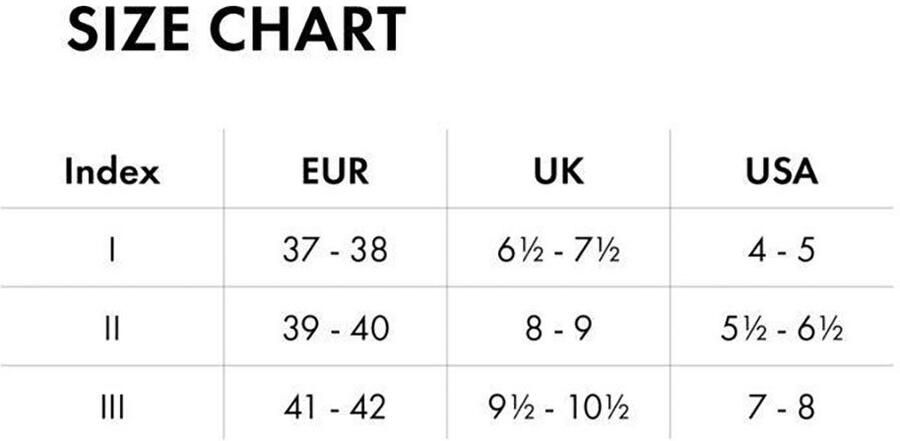
Task: Click the 10½ value in the UK column
Action: (599, 407)
